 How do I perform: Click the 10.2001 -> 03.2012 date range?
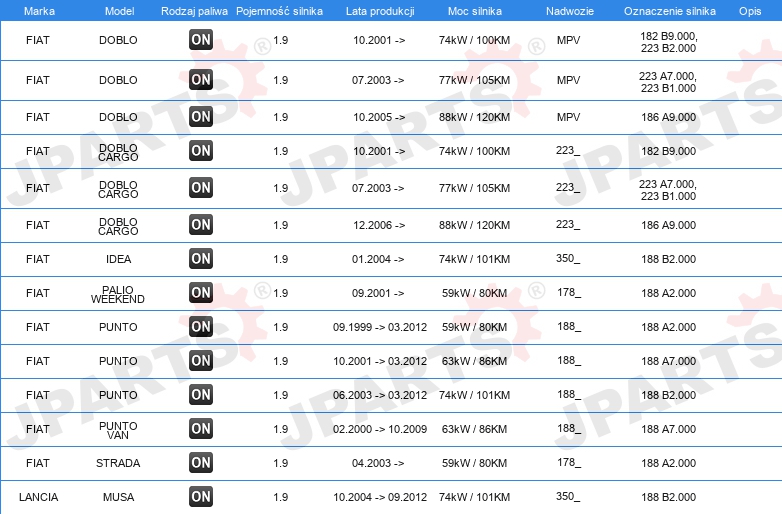[380, 361]
